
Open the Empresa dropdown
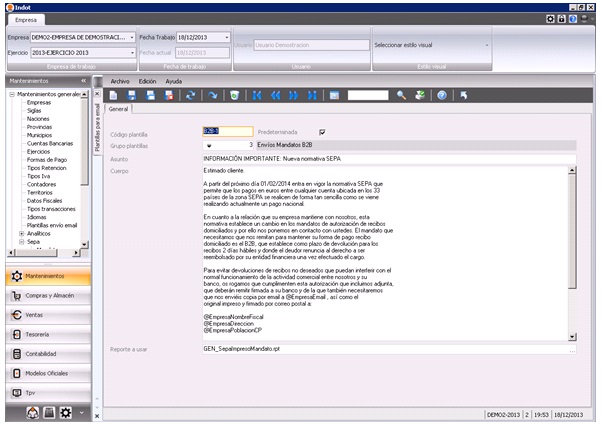[x=131, y=35]
